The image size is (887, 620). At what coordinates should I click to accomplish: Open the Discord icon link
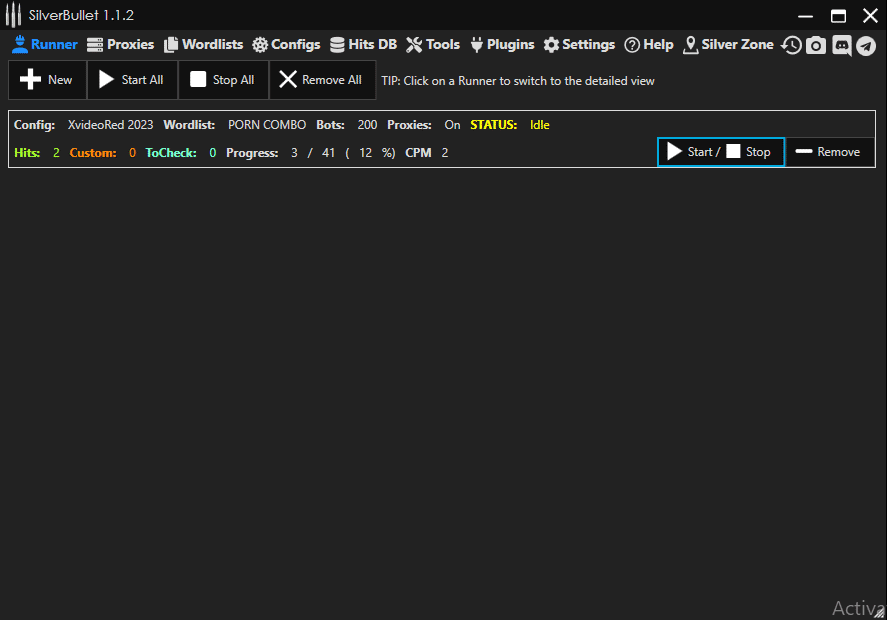click(841, 45)
